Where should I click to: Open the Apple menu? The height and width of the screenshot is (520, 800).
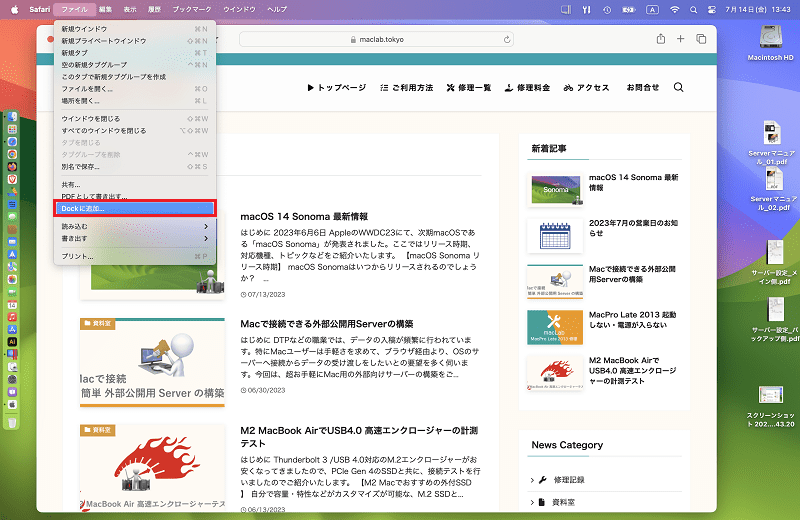tap(14, 9)
